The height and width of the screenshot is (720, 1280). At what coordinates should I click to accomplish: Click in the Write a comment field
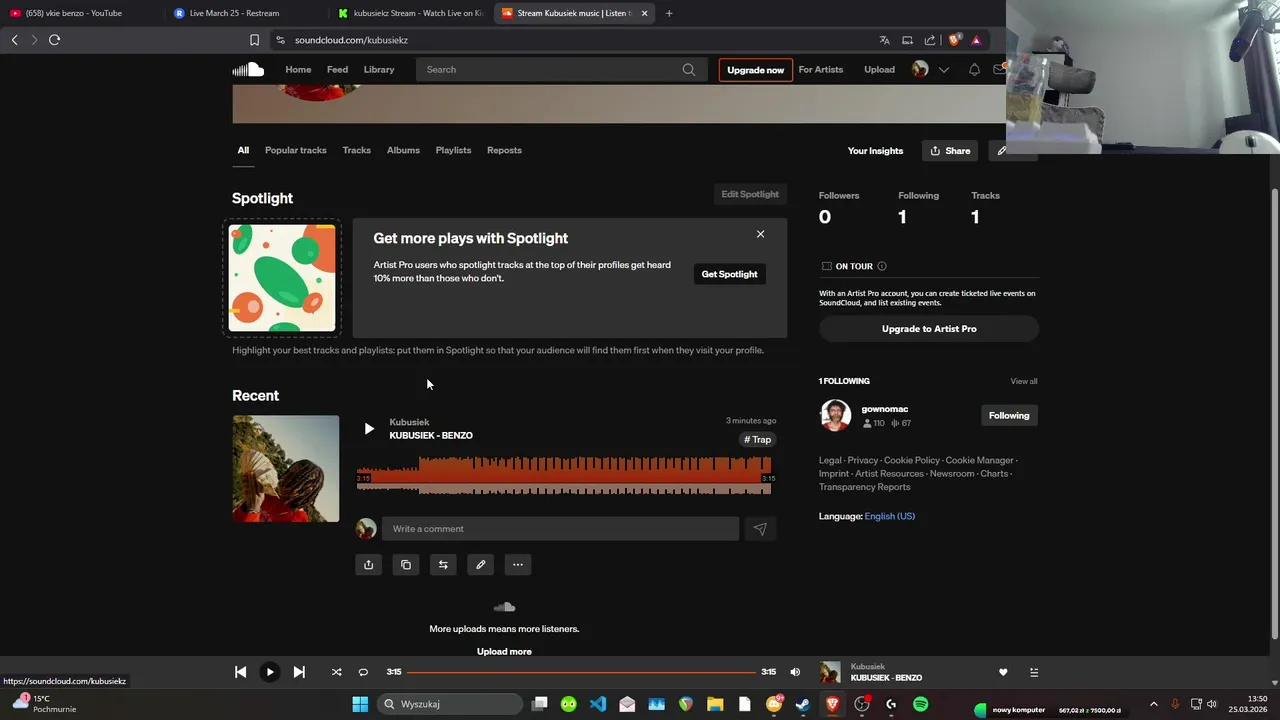560,529
